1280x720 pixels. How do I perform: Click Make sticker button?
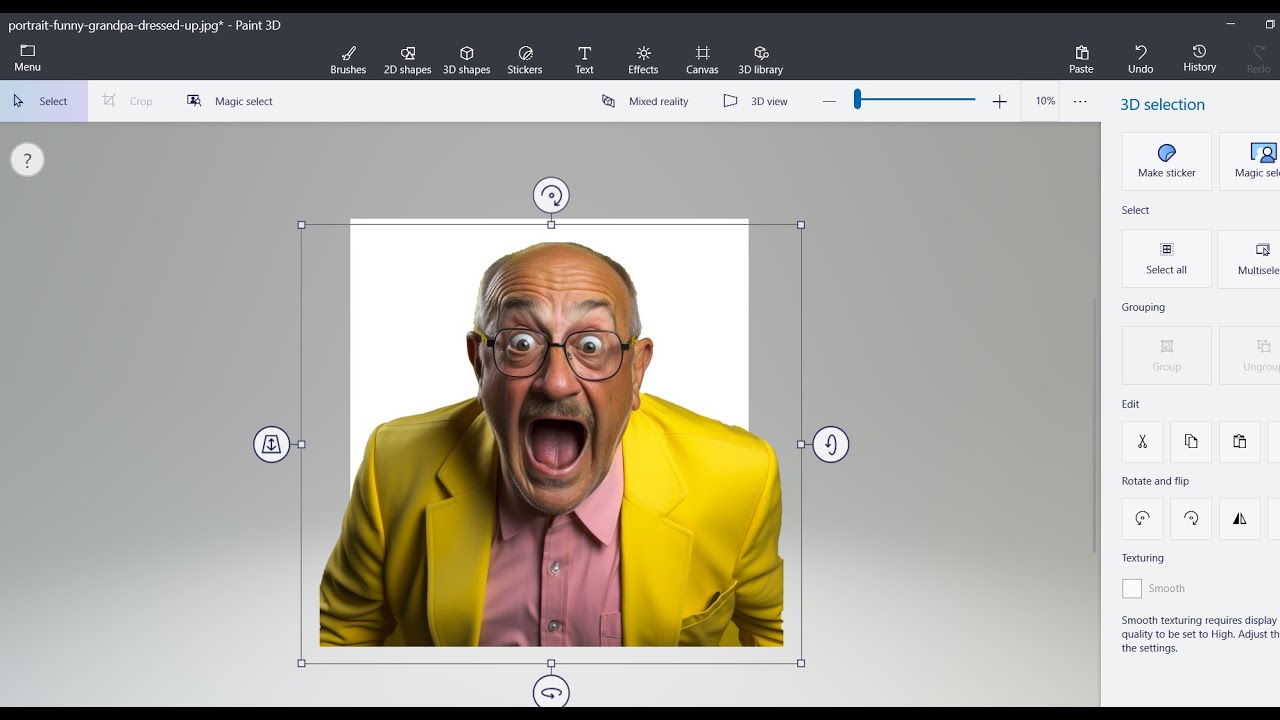pyautogui.click(x=1166, y=161)
